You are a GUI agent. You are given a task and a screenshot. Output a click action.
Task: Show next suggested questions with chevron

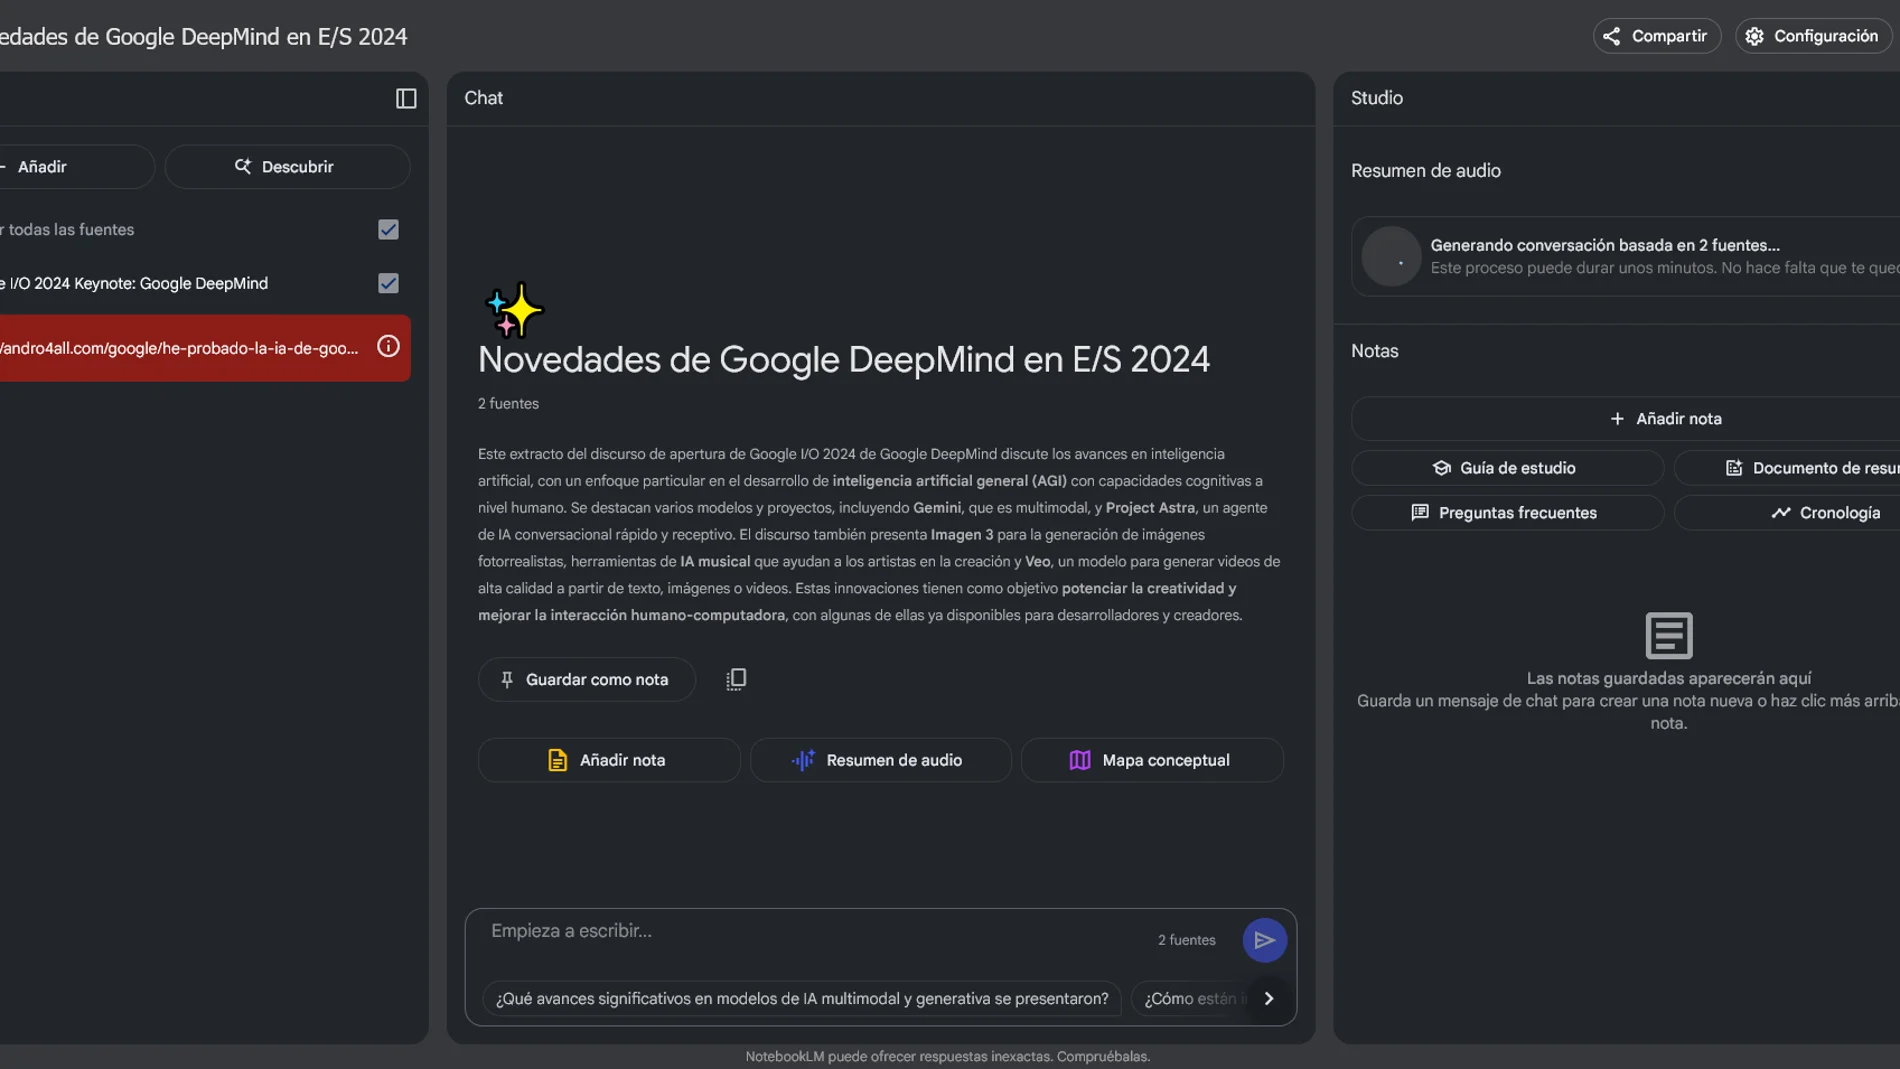[x=1269, y=998]
